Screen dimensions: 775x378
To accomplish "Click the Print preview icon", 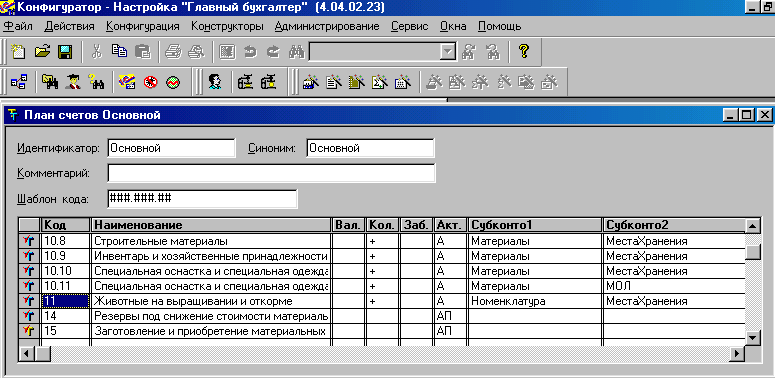I will [196, 52].
